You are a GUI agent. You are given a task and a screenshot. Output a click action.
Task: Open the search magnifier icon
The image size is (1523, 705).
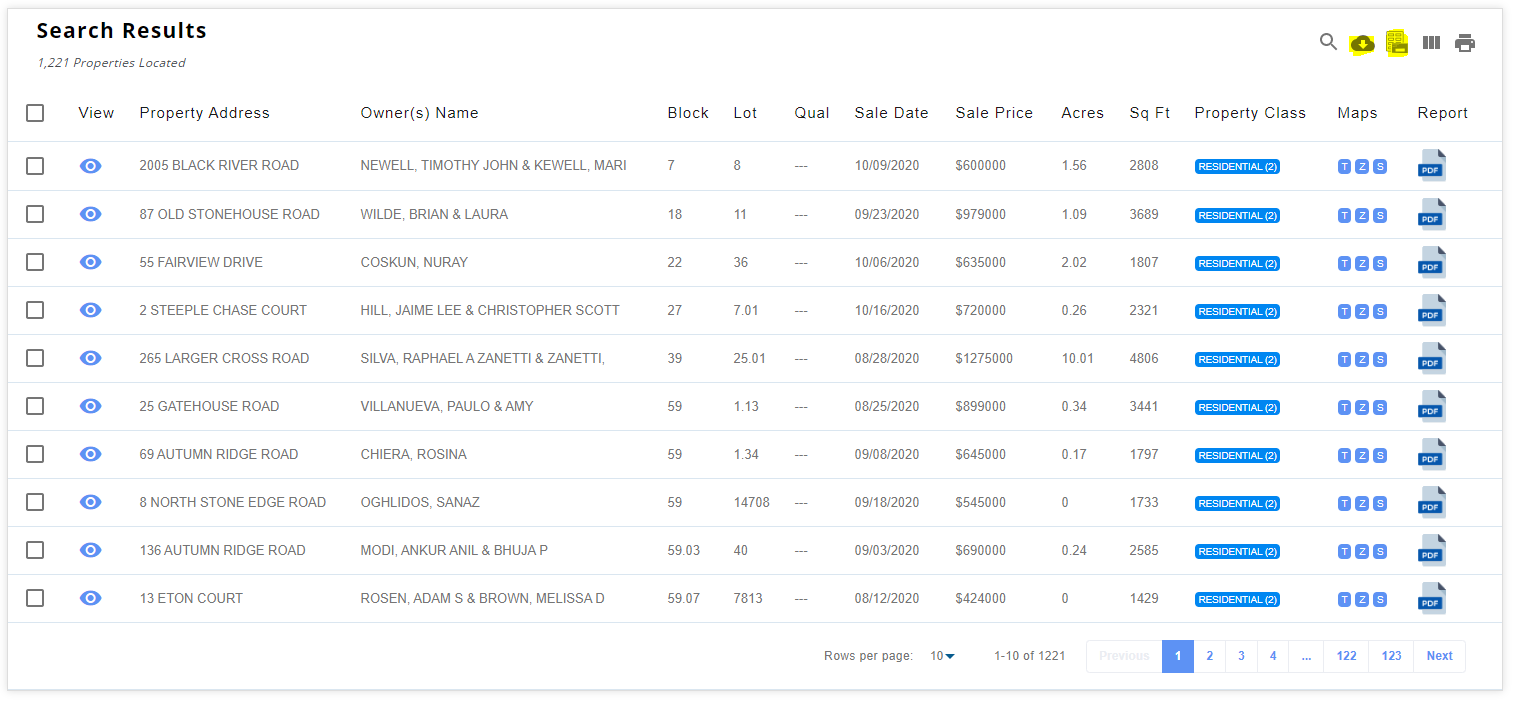tap(1328, 42)
